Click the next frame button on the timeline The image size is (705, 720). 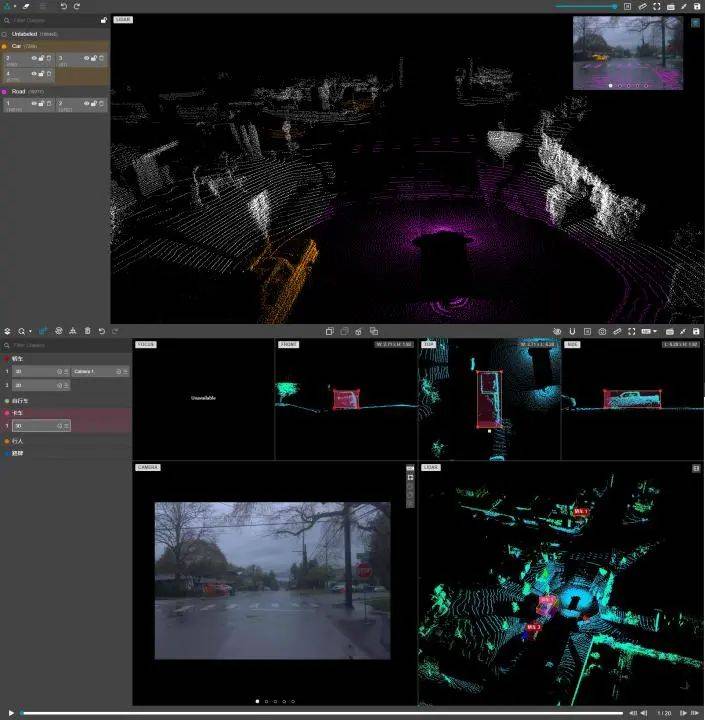(682, 713)
